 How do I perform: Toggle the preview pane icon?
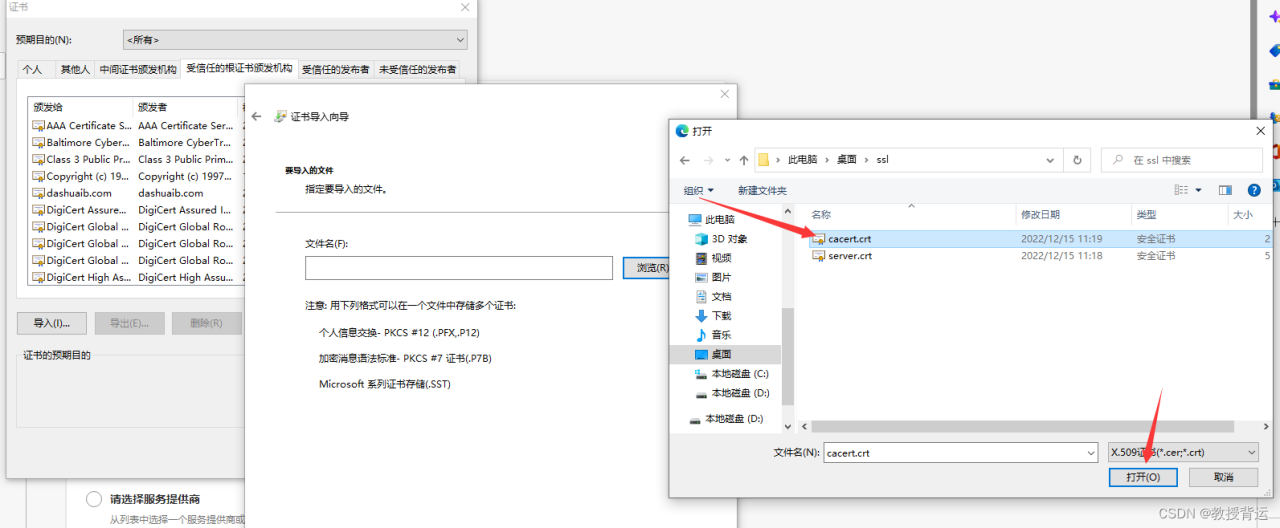[x=1225, y=190]
